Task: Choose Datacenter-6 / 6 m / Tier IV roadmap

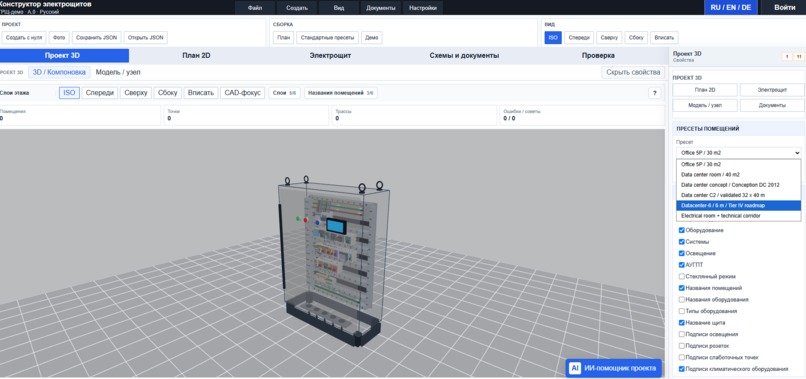Action: point(739,206)
